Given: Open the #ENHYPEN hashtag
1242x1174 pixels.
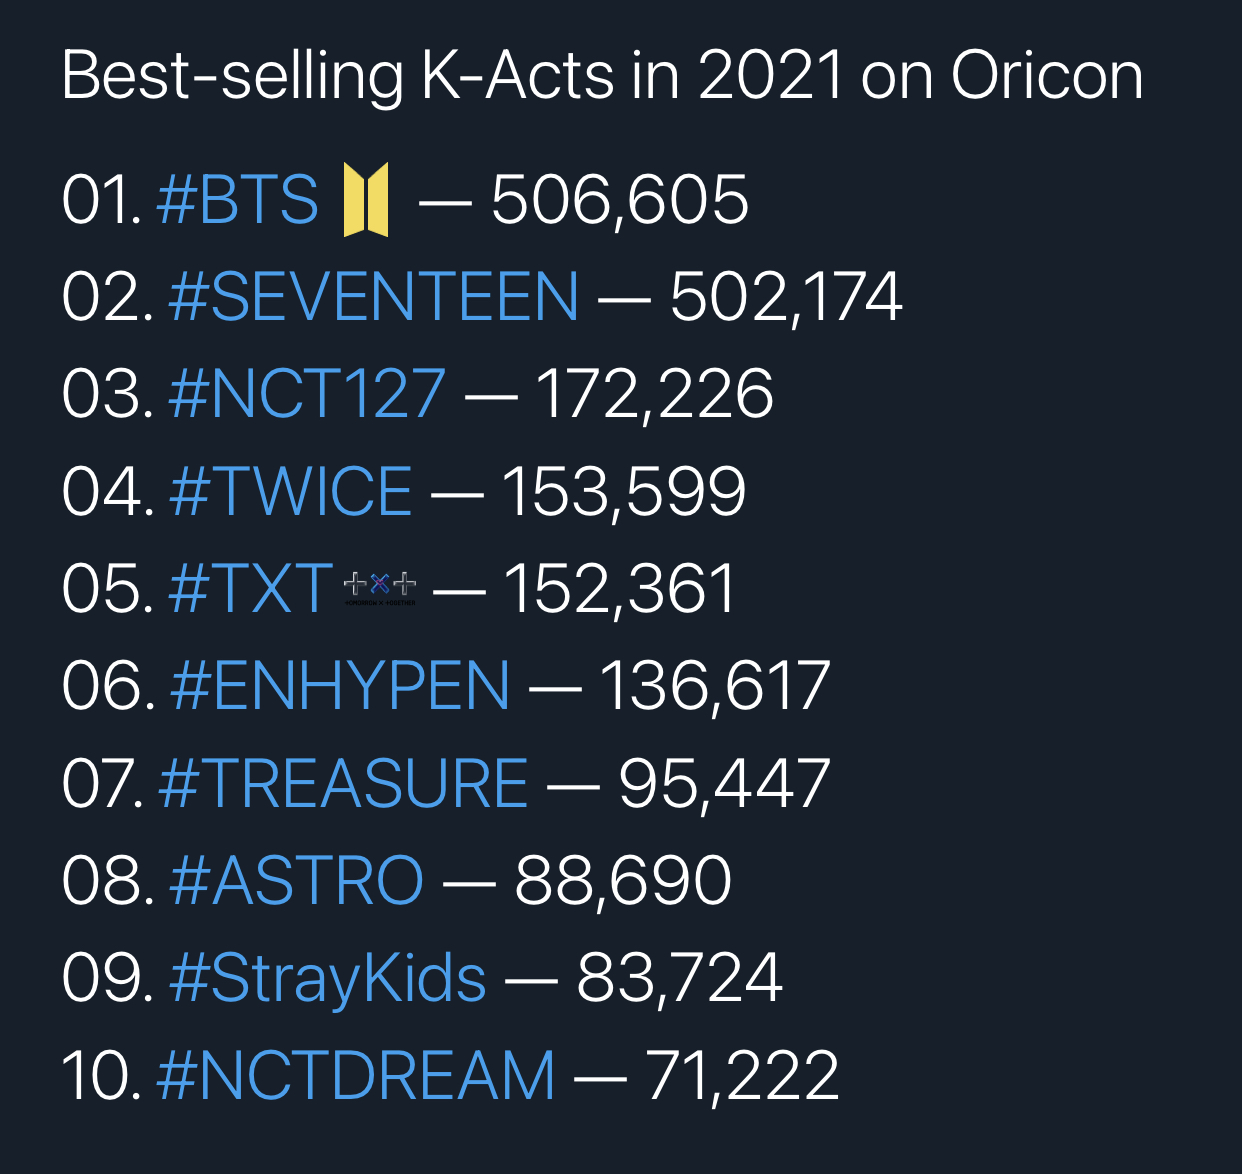Looking at the screenshot, I should click(340, 685).
